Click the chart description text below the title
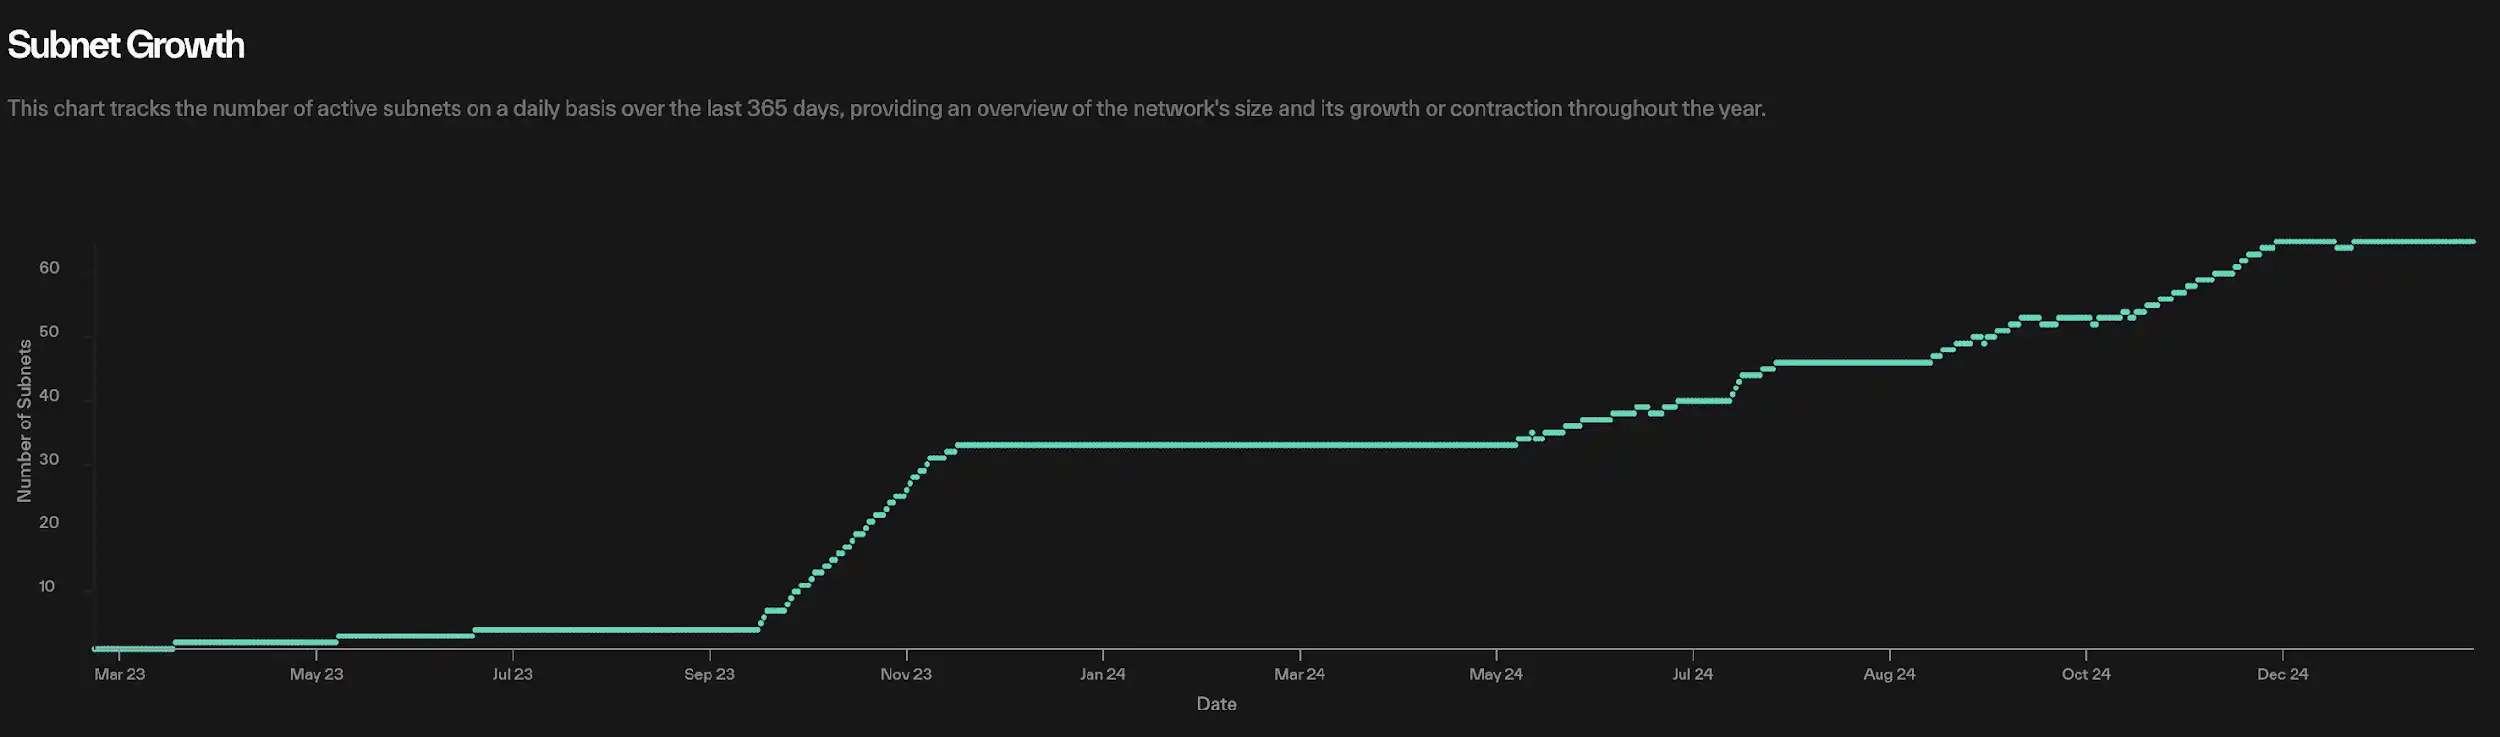This screenshot has height=737, width=2500. [886, 108]
